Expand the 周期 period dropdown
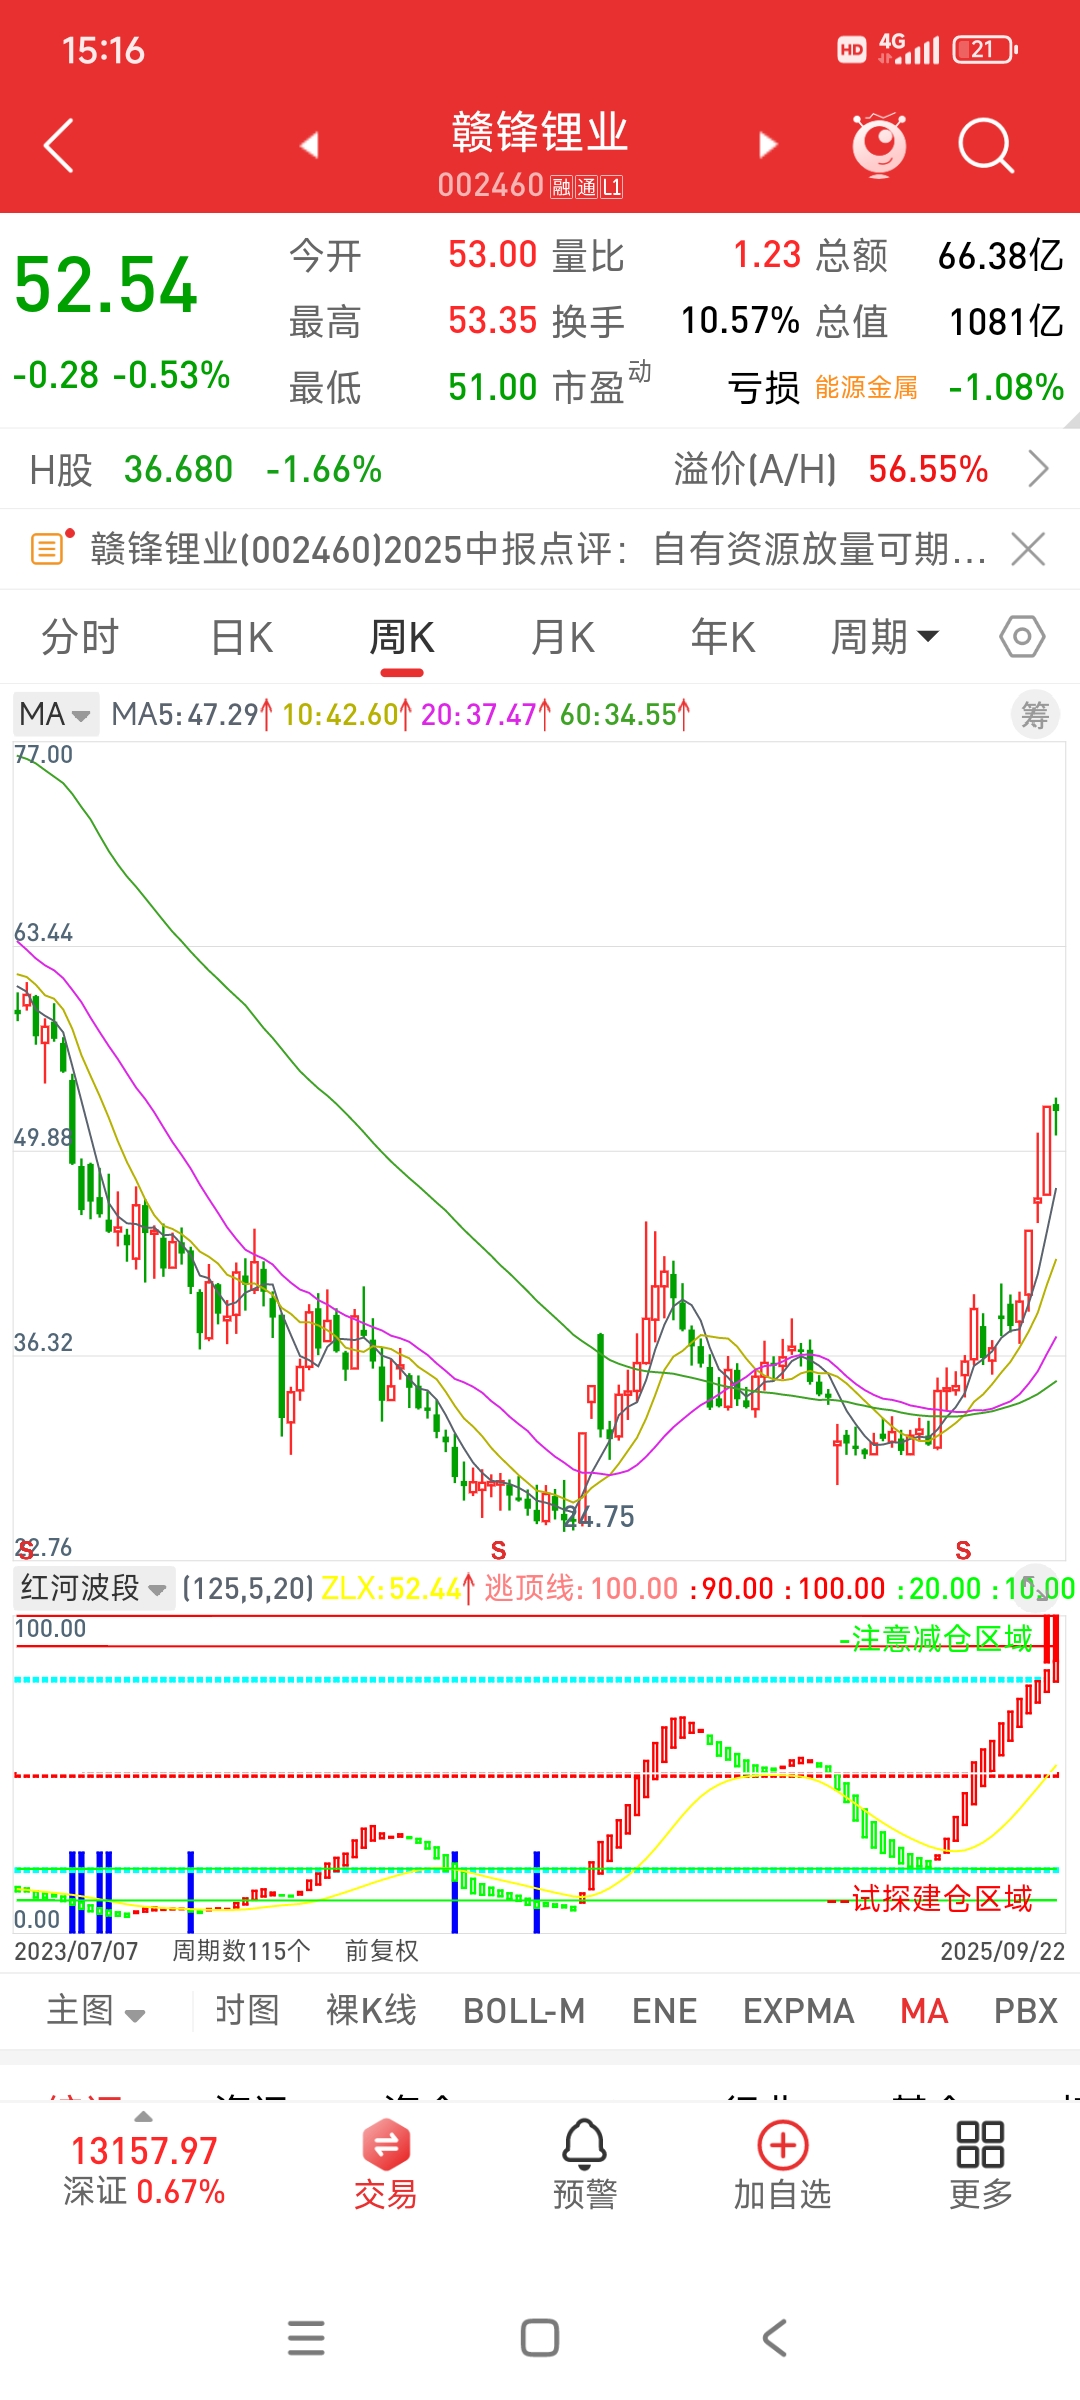 (885, 637)
